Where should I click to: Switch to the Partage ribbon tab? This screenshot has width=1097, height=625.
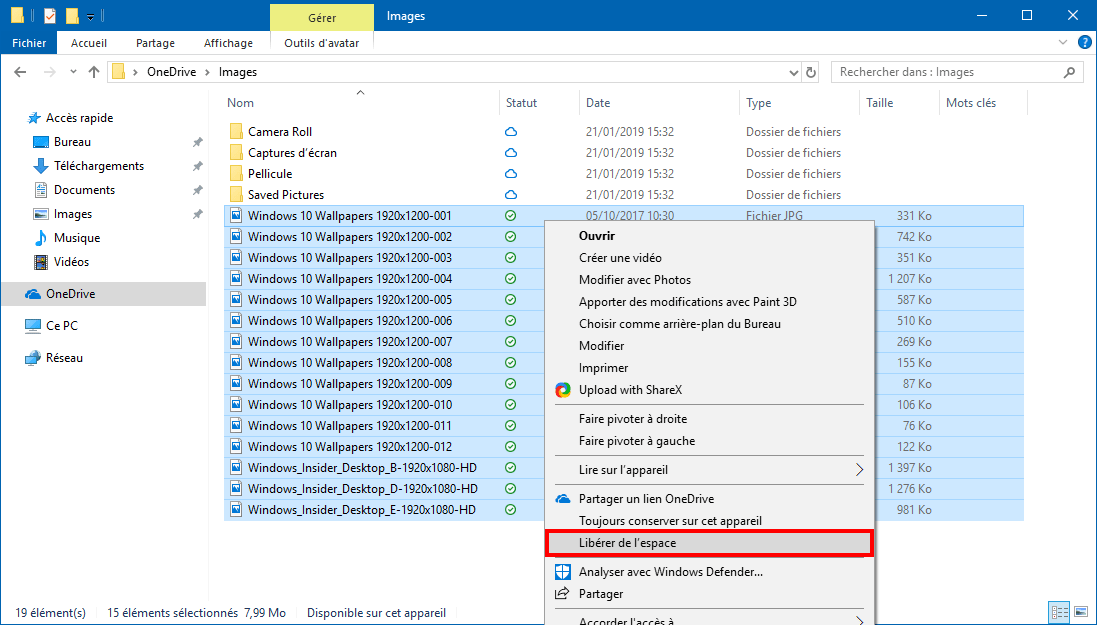coord(155,43)
